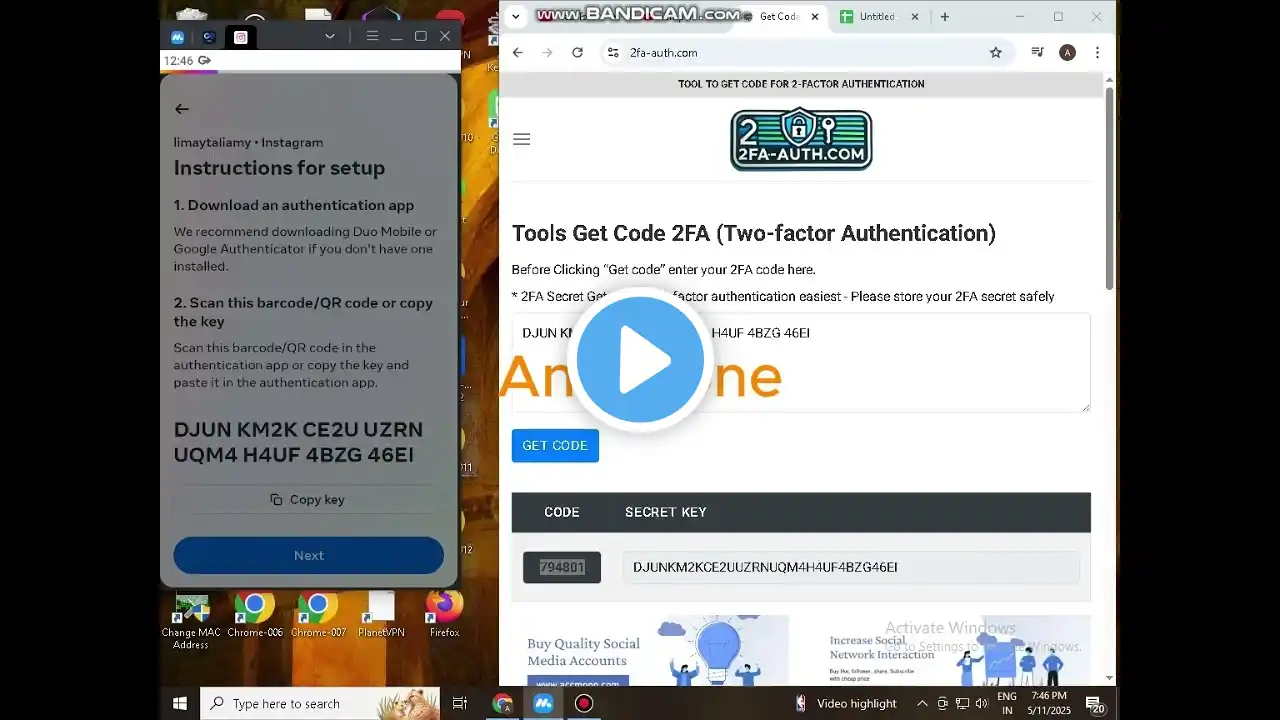Open the Video highlight news widget
Screen dimensions: 1280x720
tap(846, 704)
